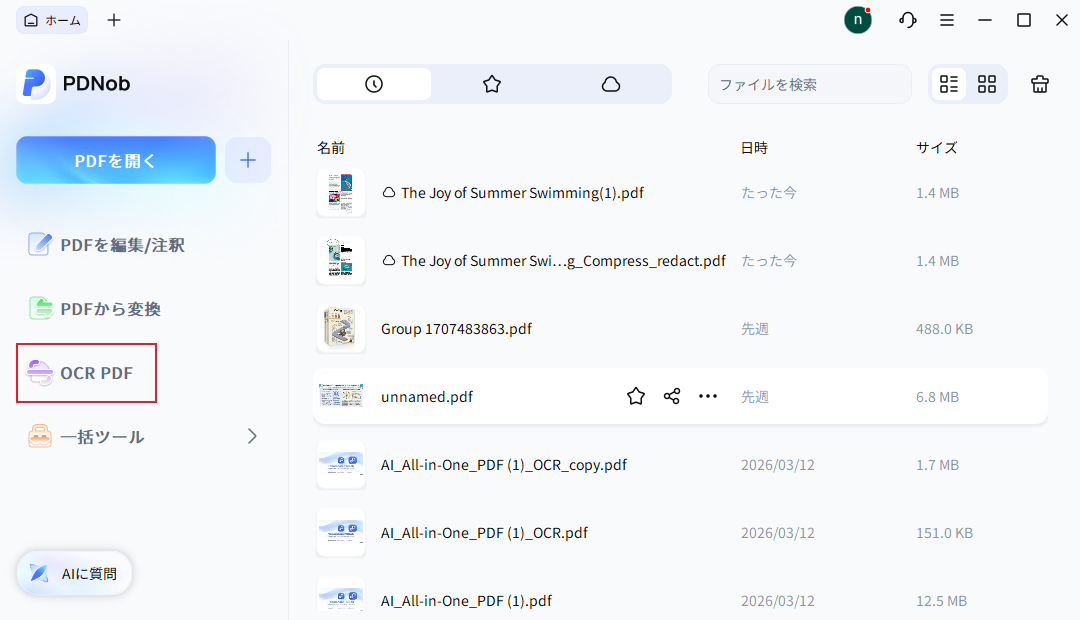
Task: Share the unnamed.pdf file
Action: (x=671, y=396)
